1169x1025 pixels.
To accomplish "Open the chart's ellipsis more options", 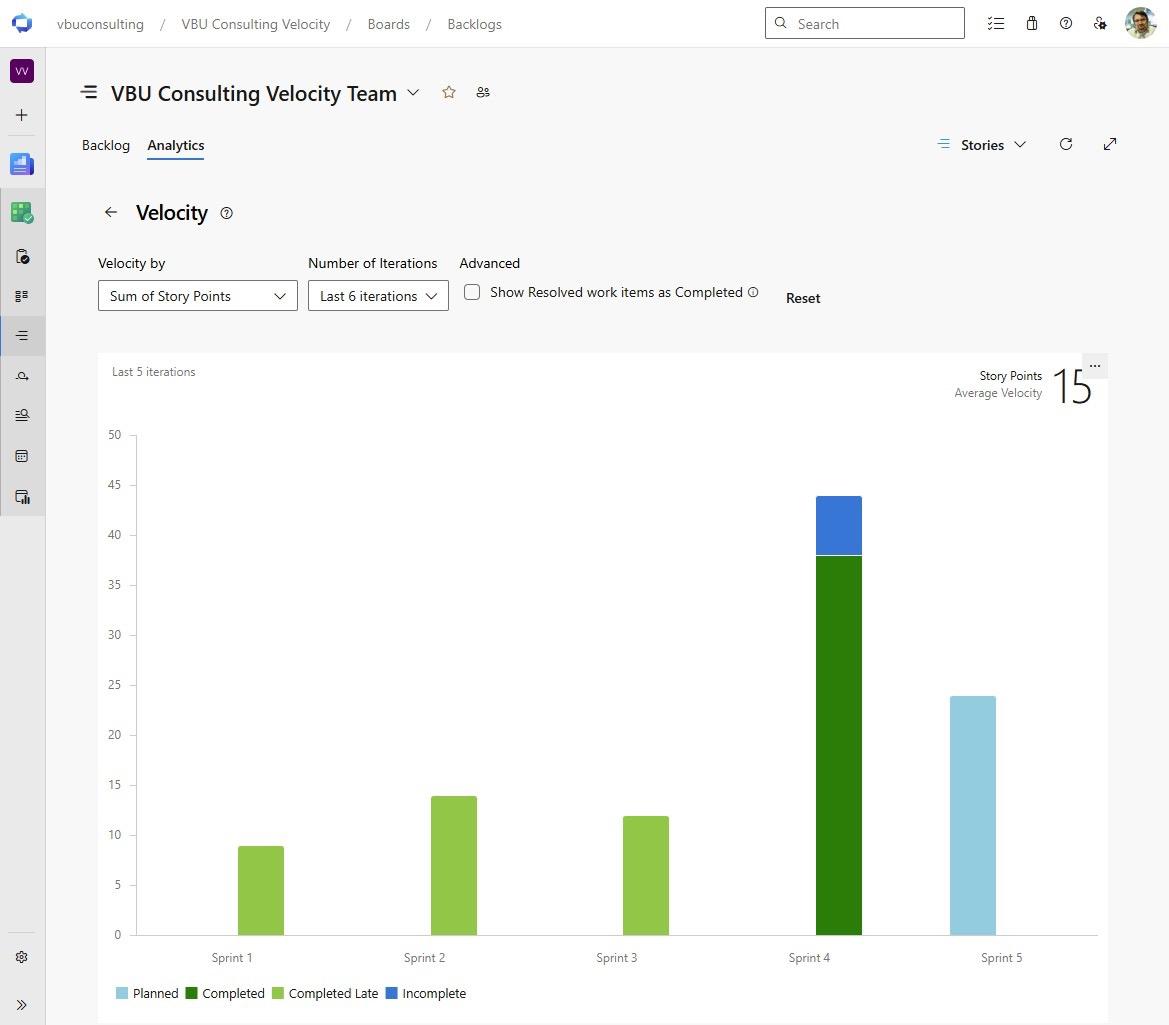I will point(1094,366).
